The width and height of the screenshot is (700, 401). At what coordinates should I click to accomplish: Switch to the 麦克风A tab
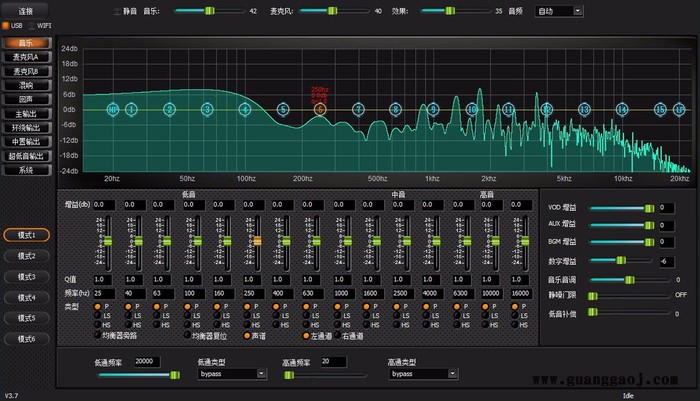tap(26, 57)
